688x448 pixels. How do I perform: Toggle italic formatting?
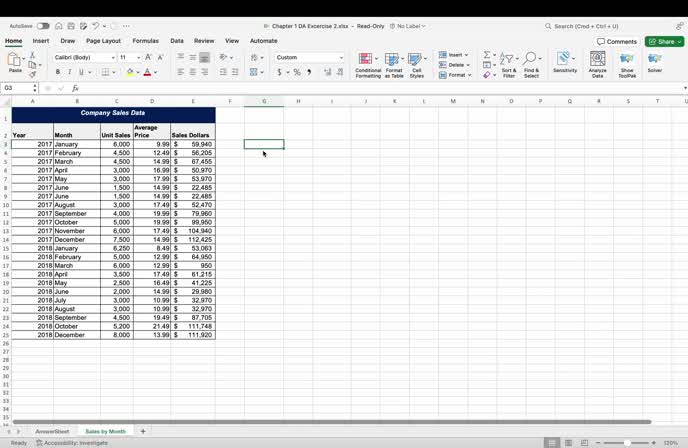(70, 72)
